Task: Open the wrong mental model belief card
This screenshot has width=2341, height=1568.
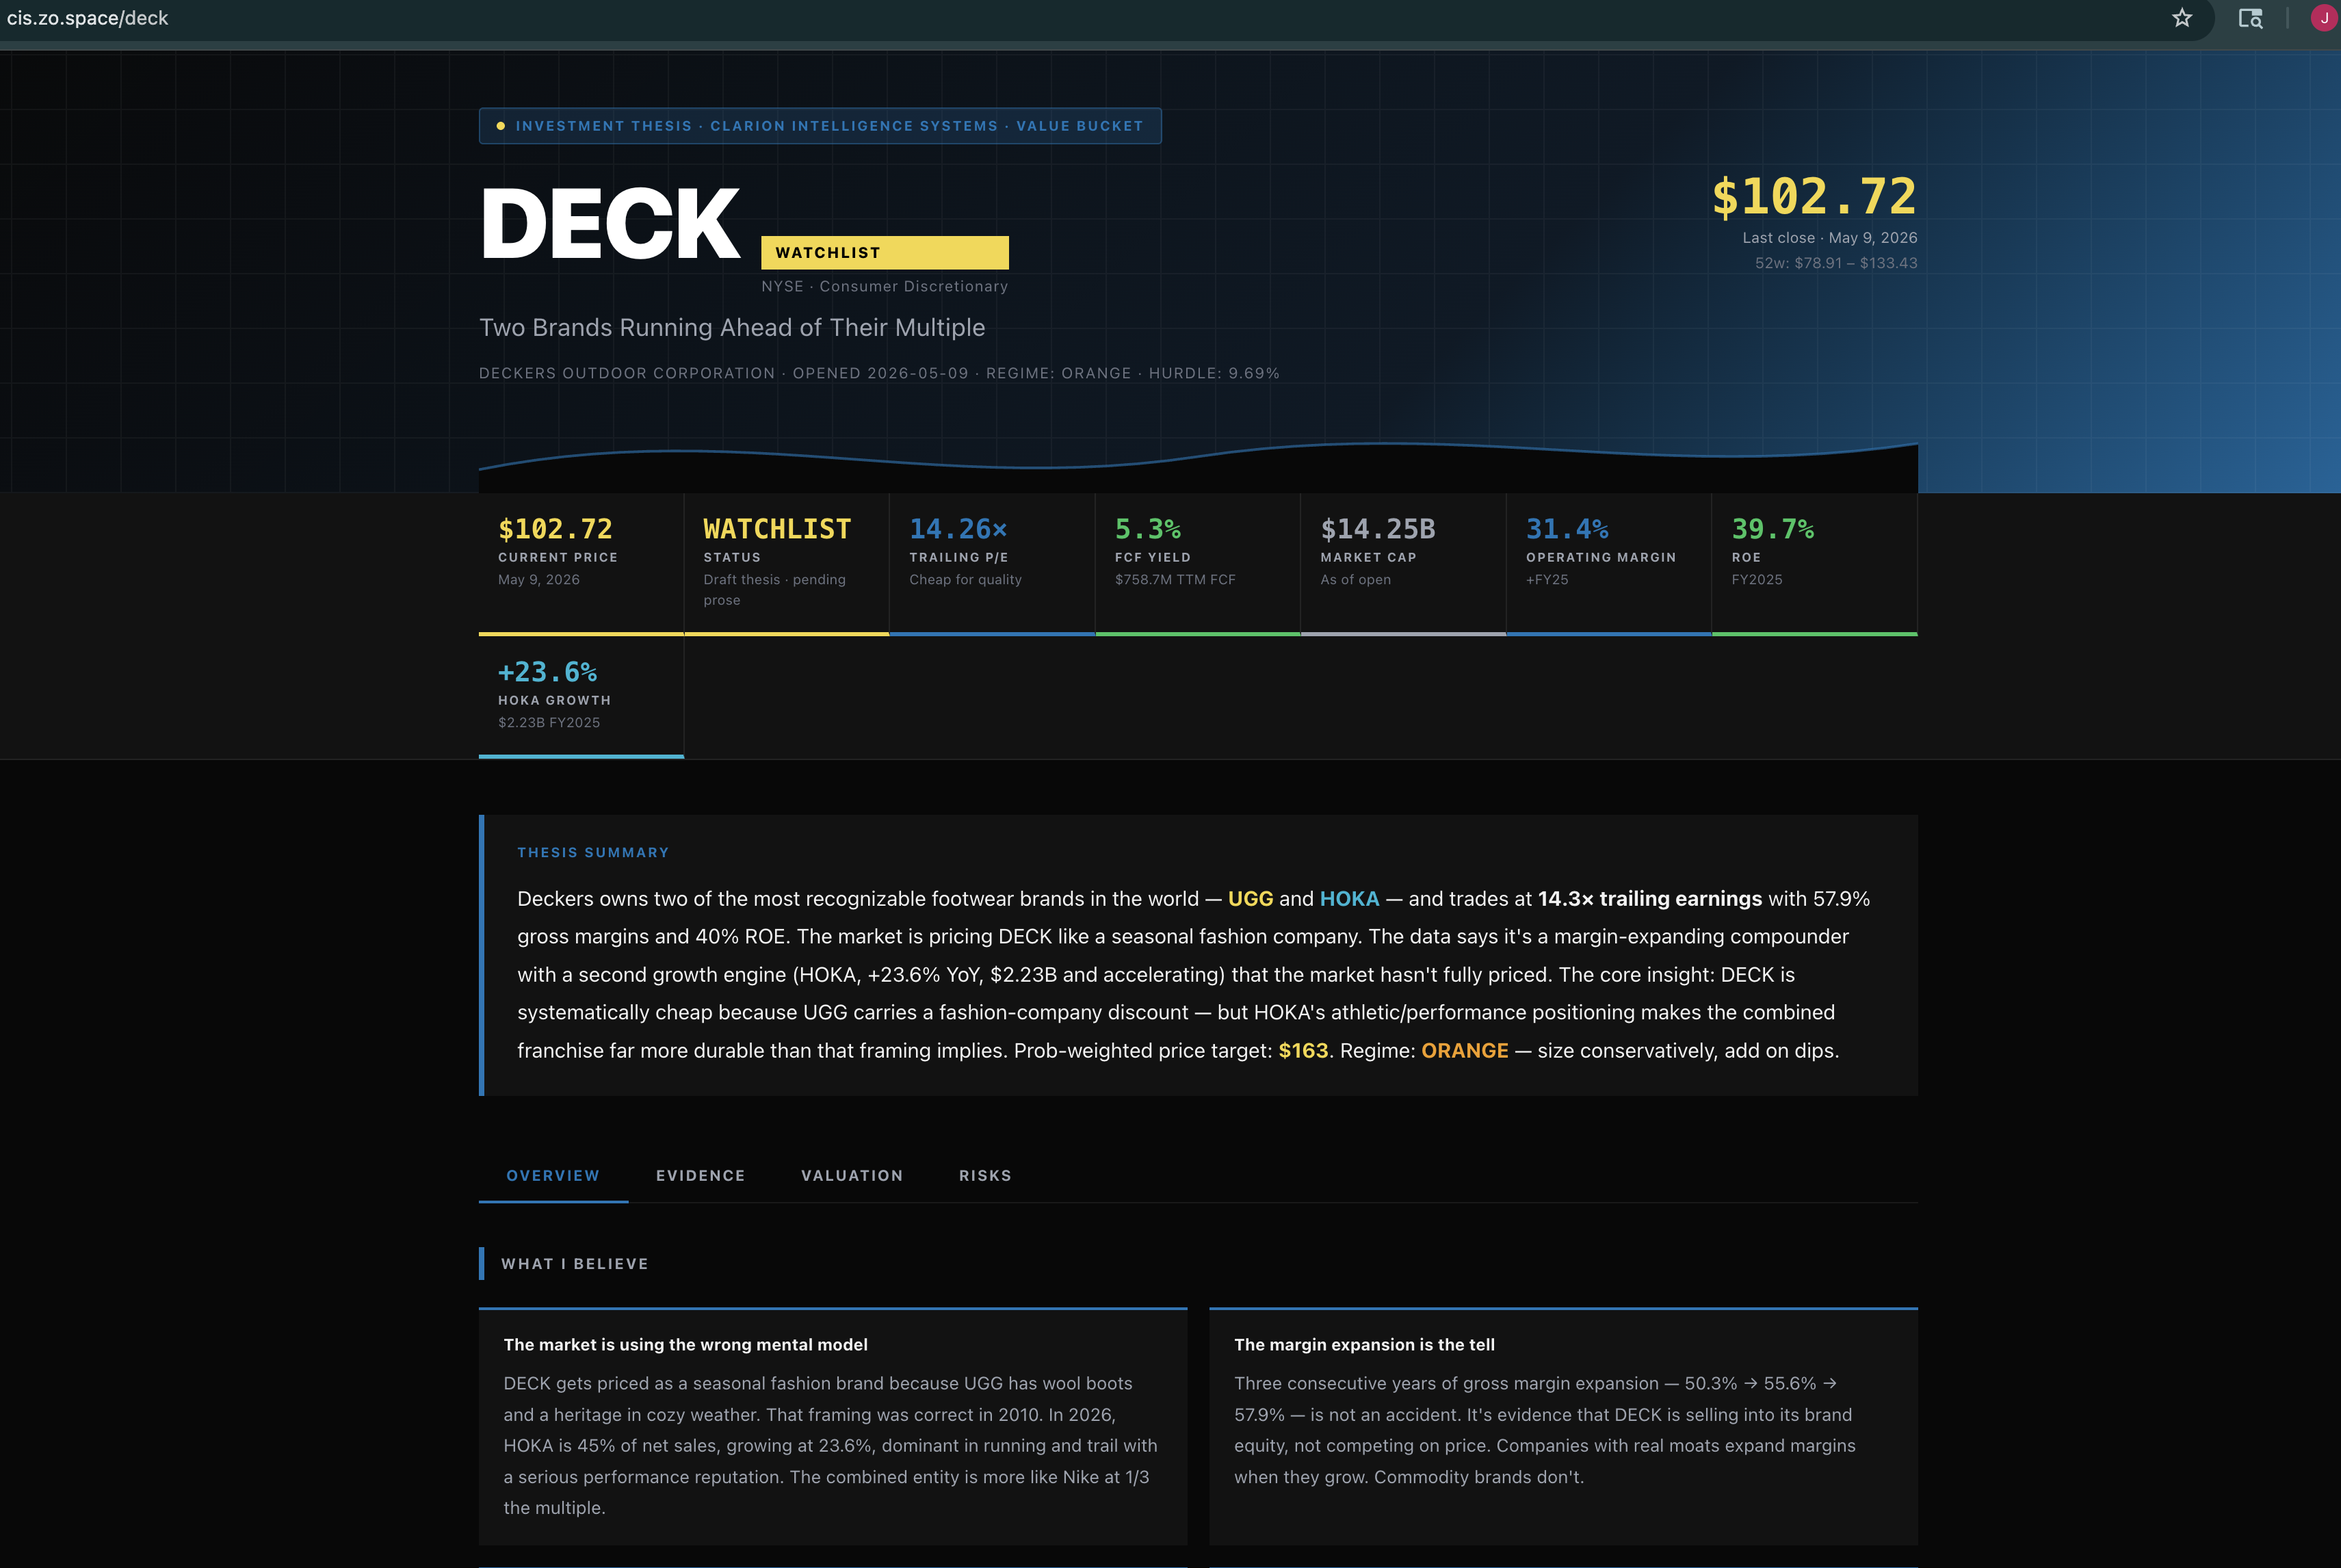Action: point(833,1426)
